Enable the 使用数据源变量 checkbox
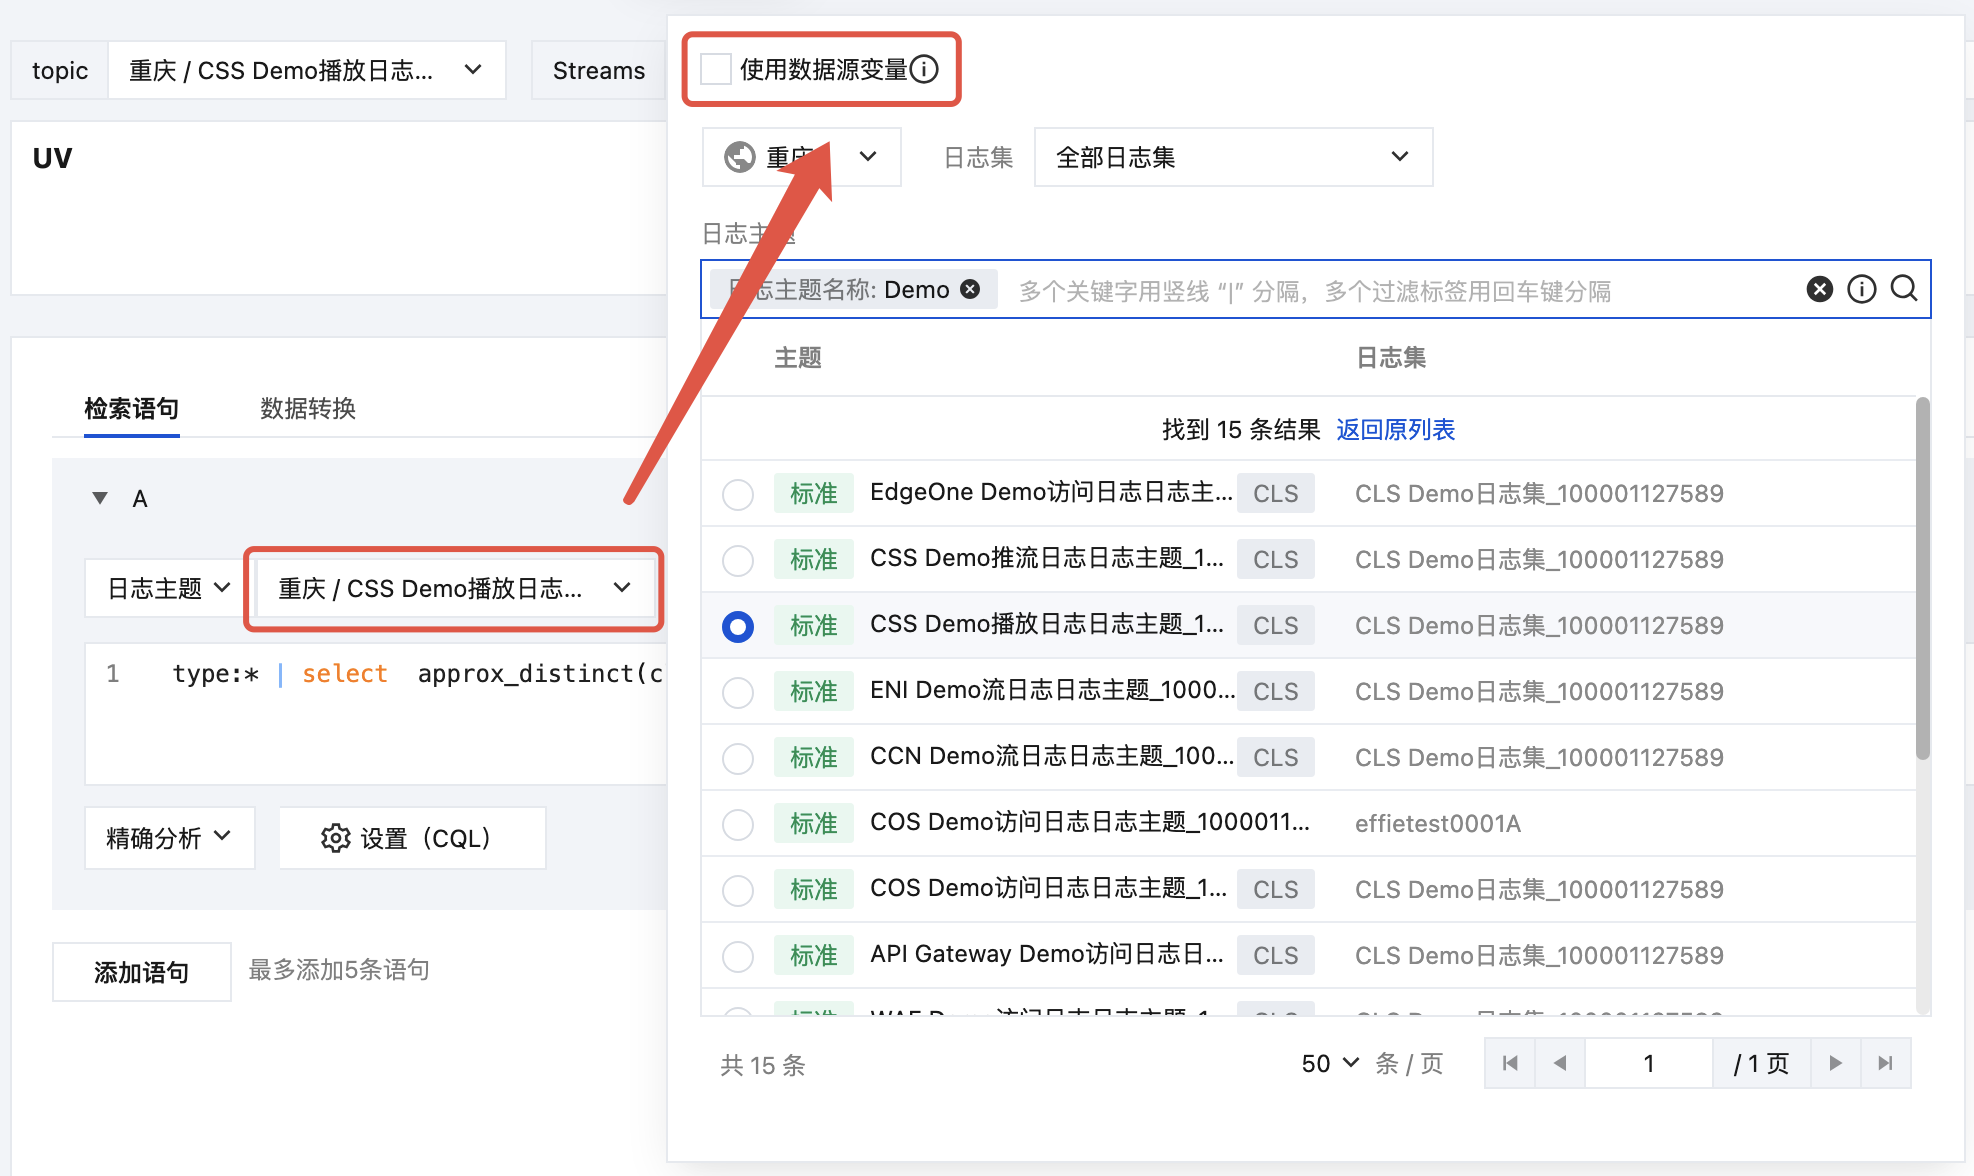This screenshot has height=1176, width=1974. 716,69
